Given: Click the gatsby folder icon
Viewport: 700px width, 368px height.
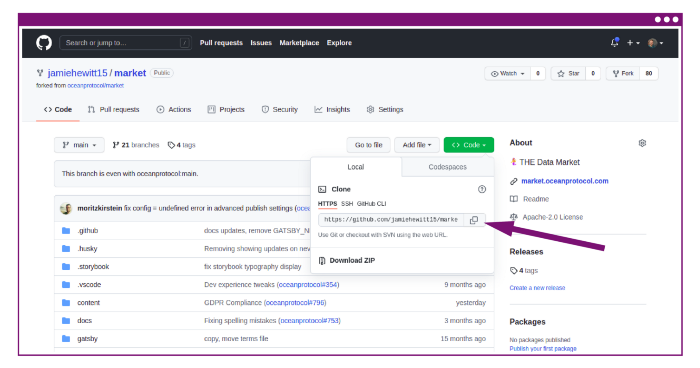Looking at the screenshot, I should click(x=66, y=339).
